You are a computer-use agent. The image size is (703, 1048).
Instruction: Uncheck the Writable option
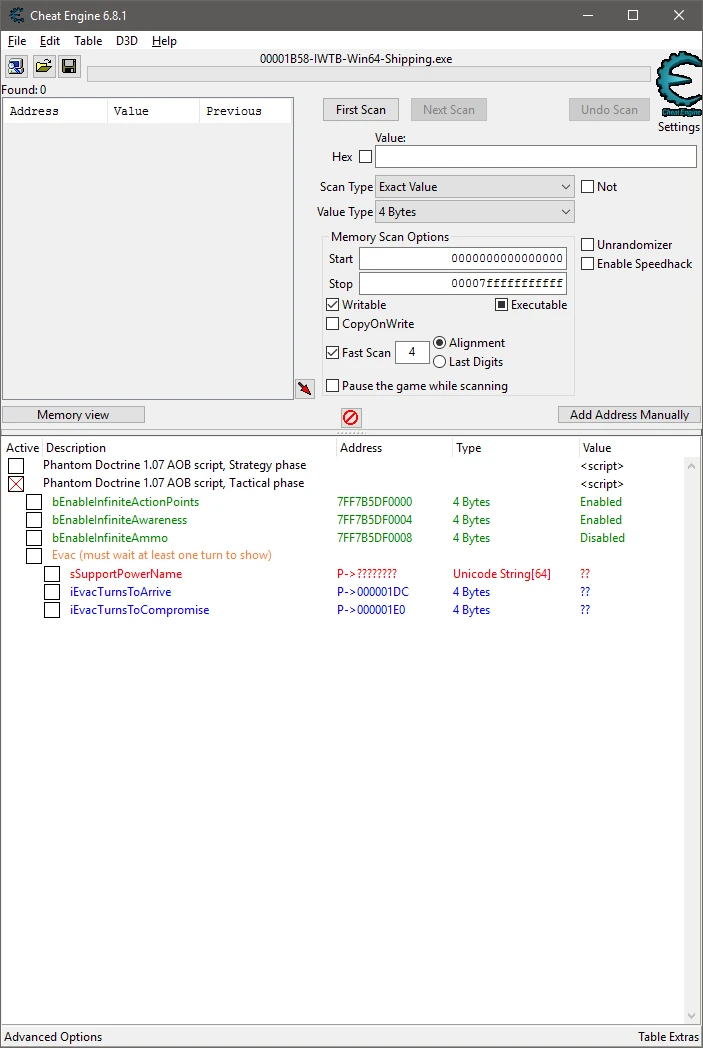click(332, 305)
